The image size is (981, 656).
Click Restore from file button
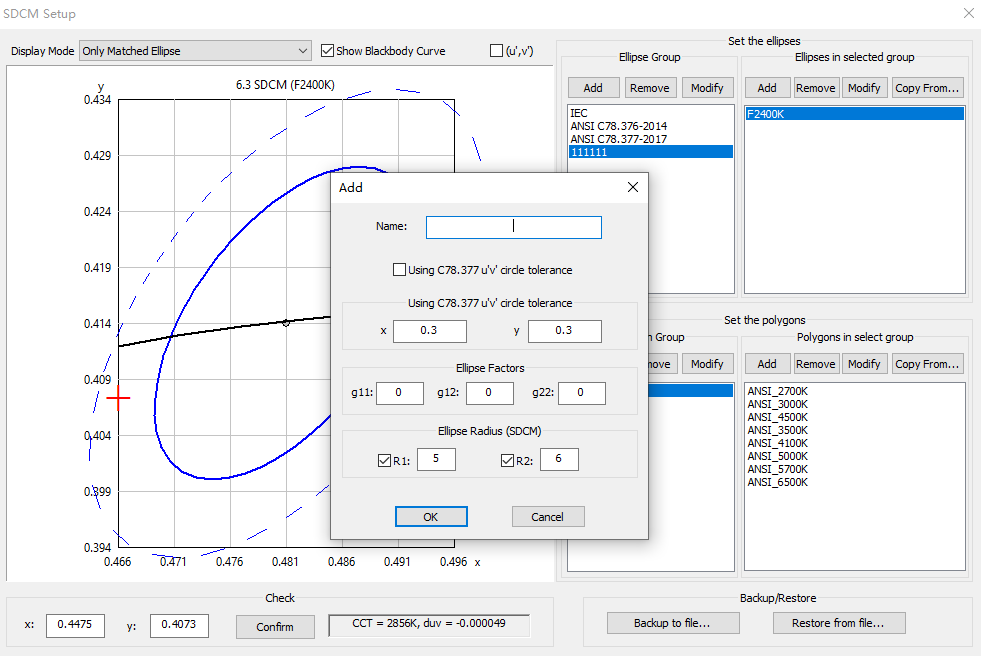coord(839,623)
